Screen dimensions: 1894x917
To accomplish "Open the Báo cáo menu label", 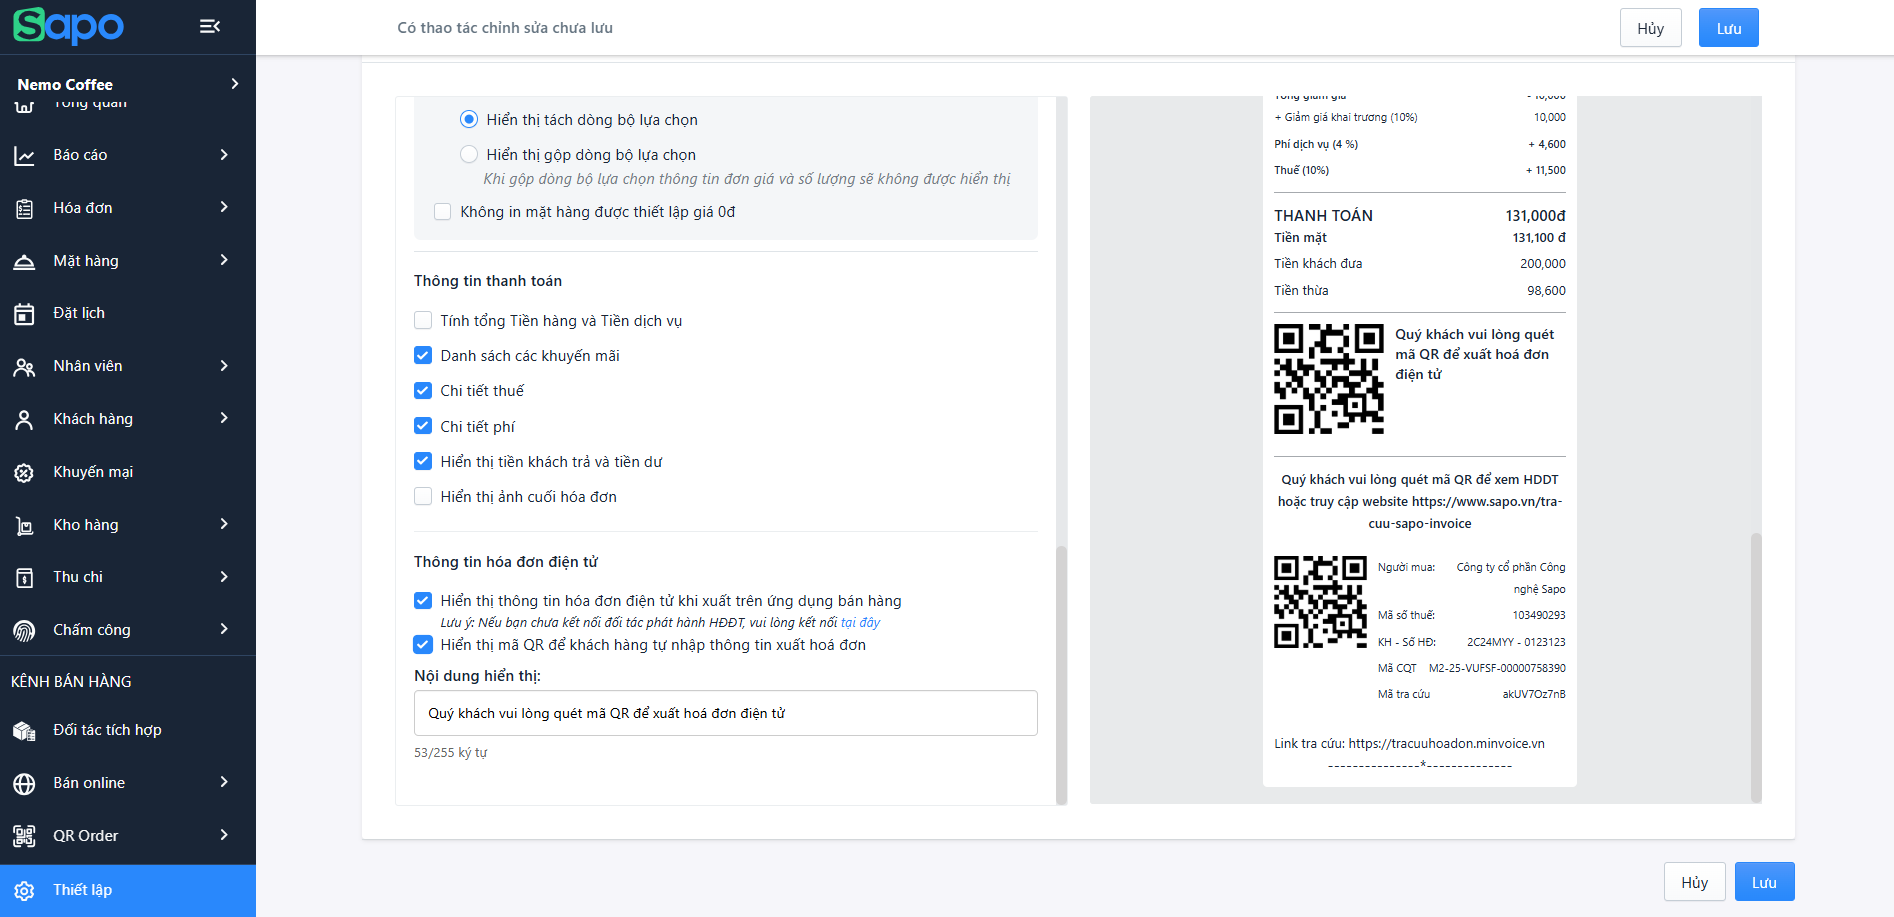I will [80, 155].
